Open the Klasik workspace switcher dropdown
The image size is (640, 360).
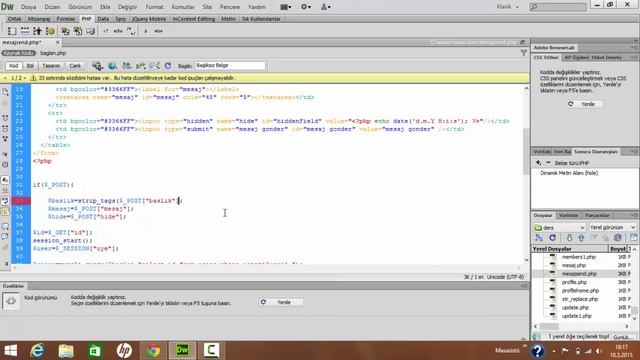507,7
